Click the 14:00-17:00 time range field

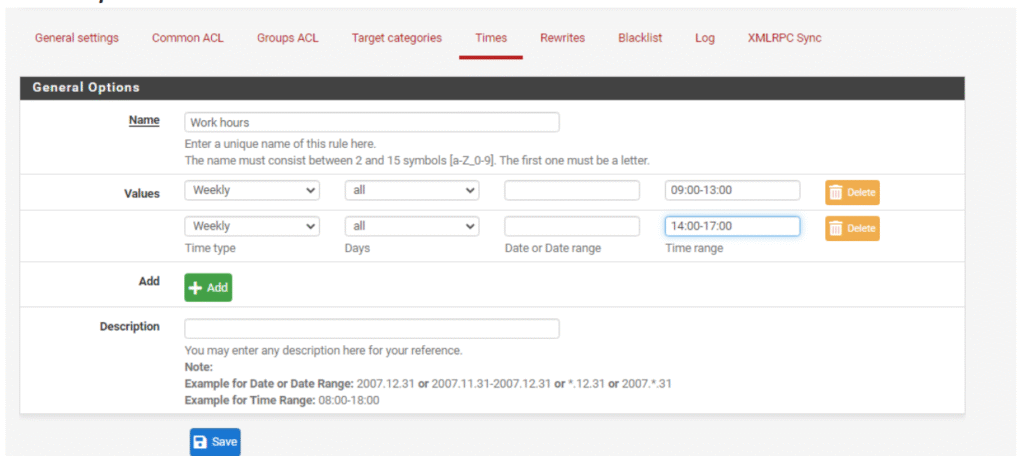(732, 226)
